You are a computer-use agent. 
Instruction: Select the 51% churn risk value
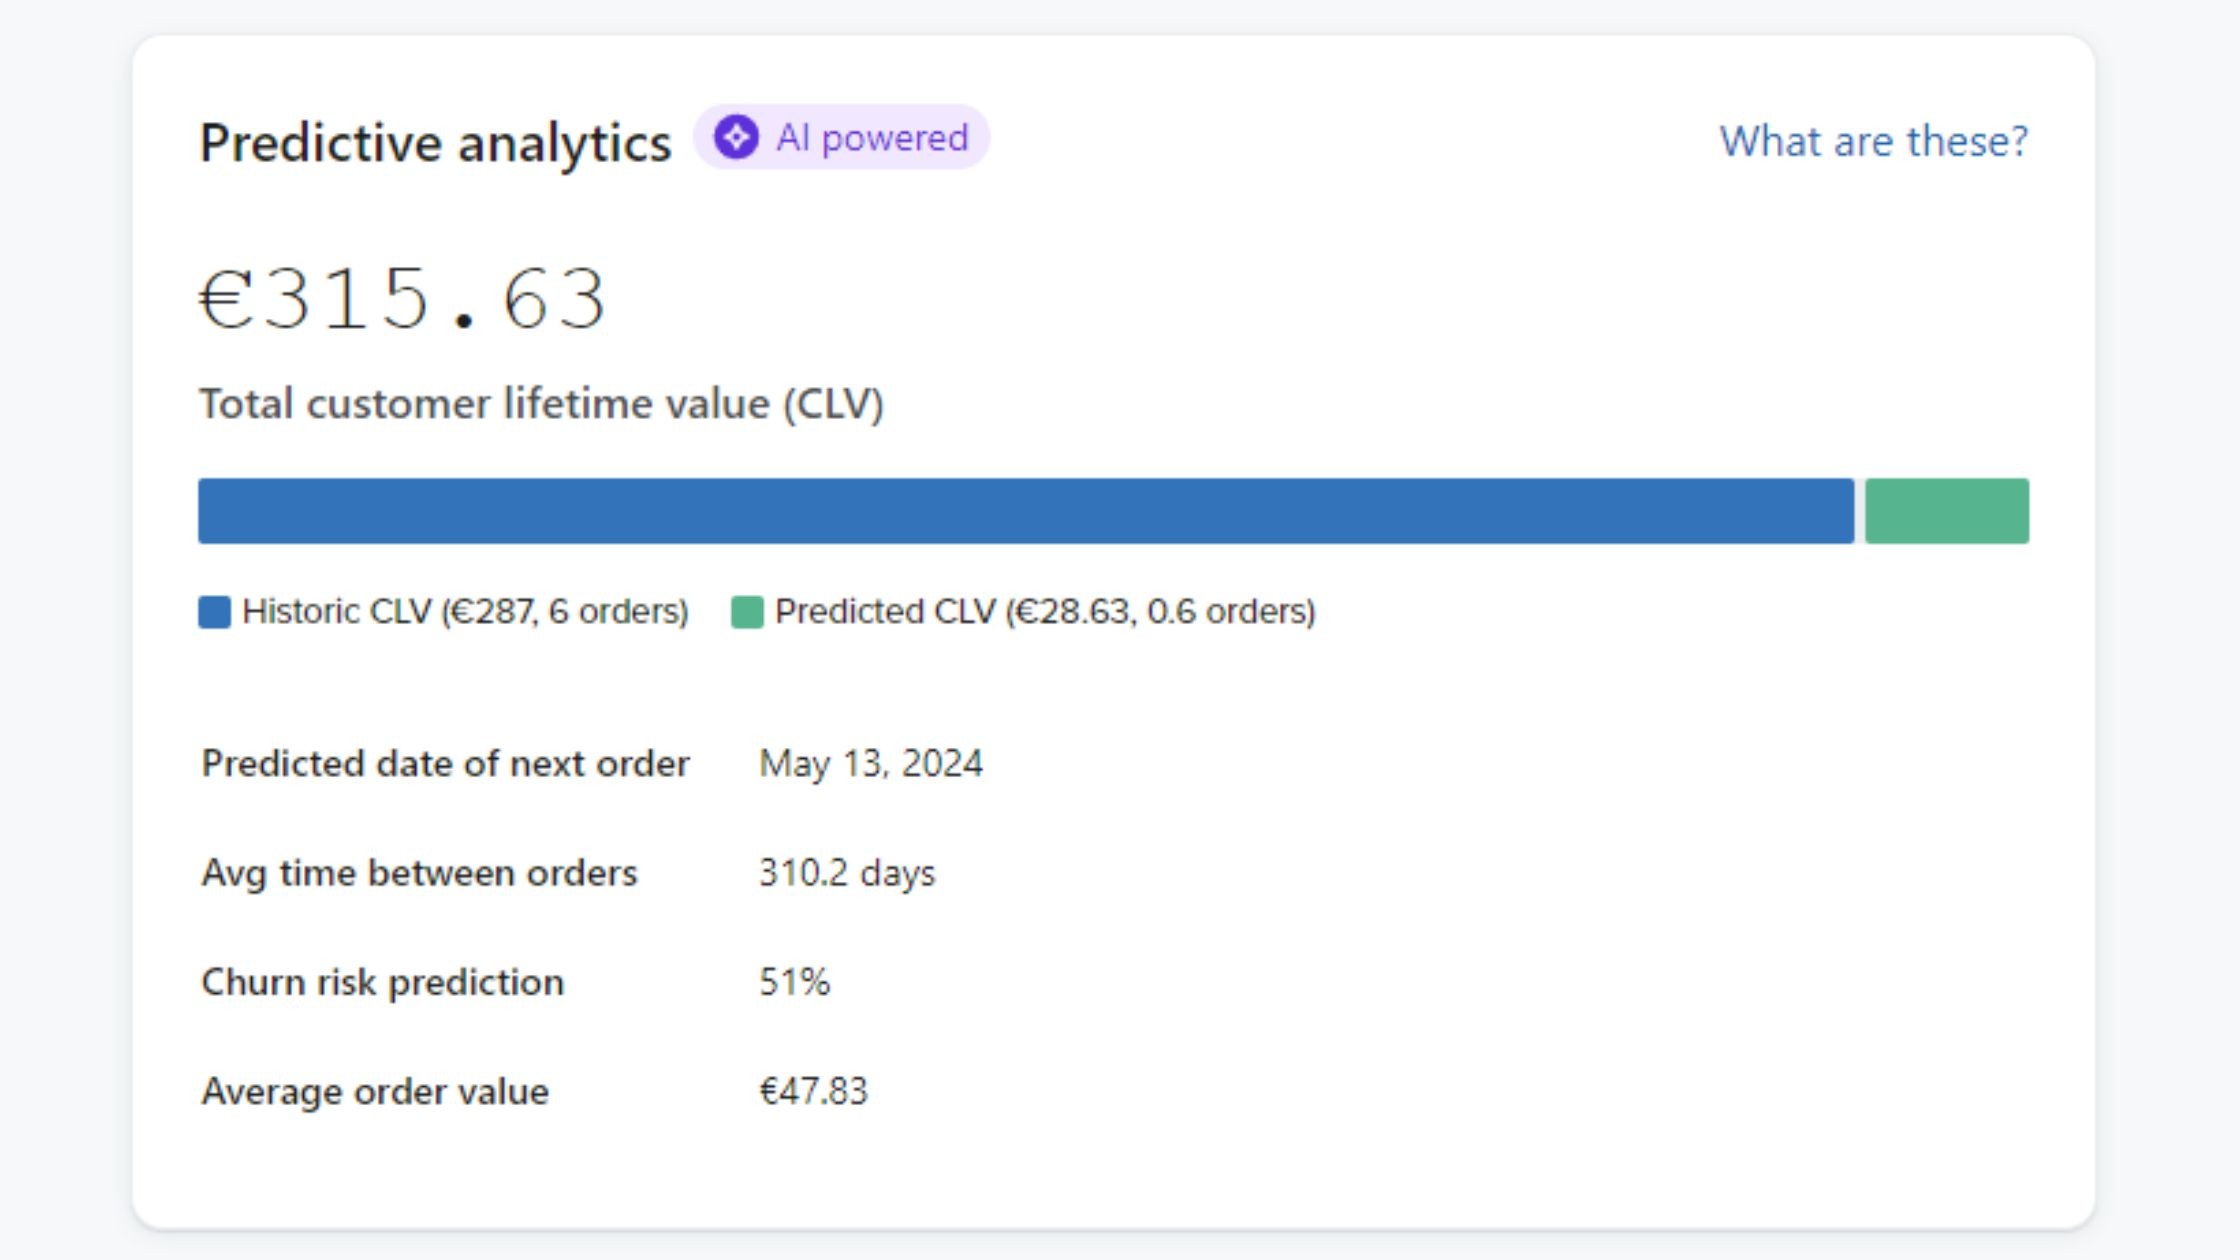794,982
